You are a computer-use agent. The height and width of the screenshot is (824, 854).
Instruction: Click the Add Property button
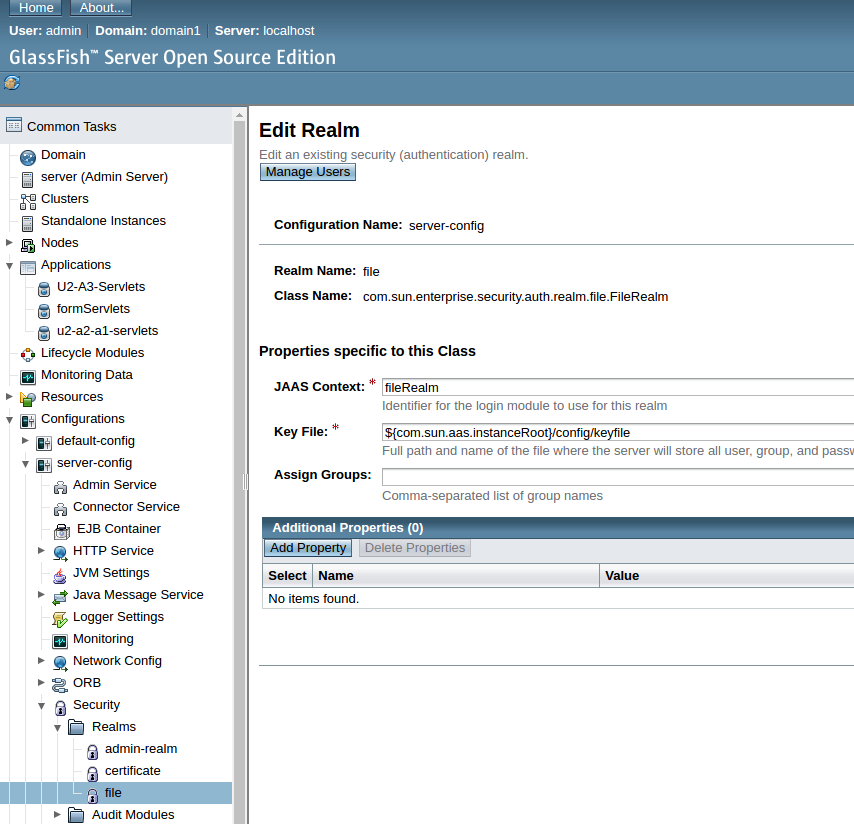[308, 548]
